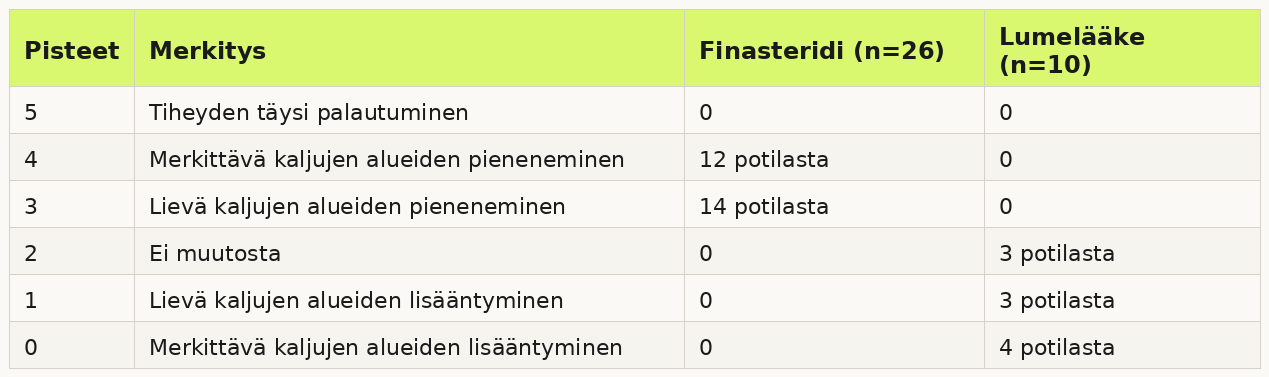
Task: Click score 5 in Pisteet column
Action: click(72, 110)
